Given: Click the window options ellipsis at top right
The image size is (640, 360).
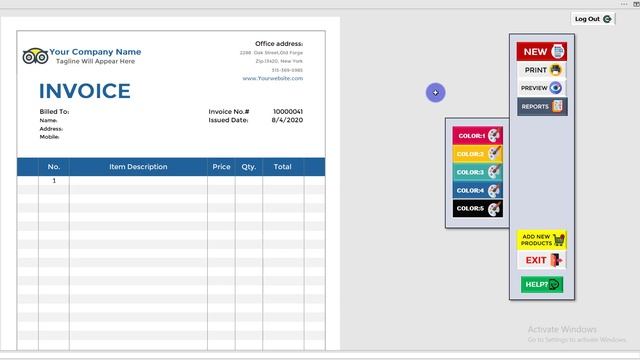Looking at the screenshot, I should click(624, 4).
